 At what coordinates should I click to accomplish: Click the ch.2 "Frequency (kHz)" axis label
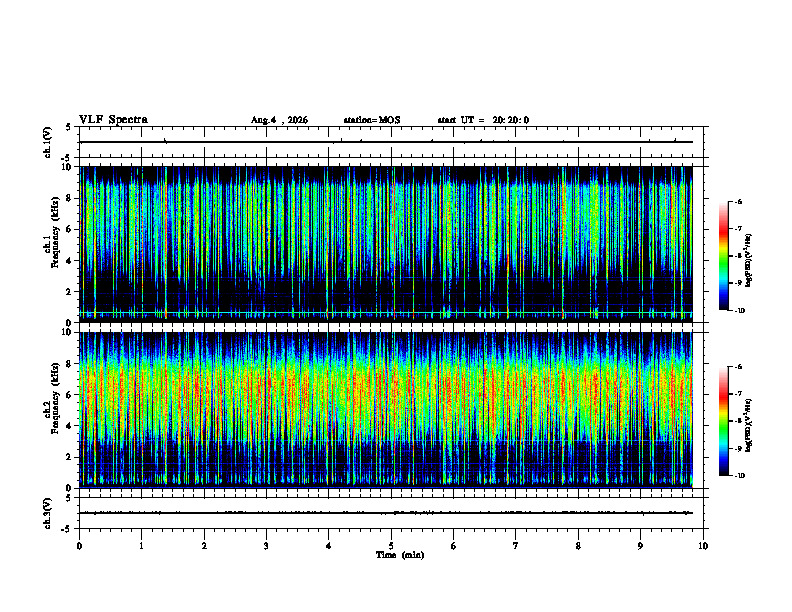[x=55, y=398]
